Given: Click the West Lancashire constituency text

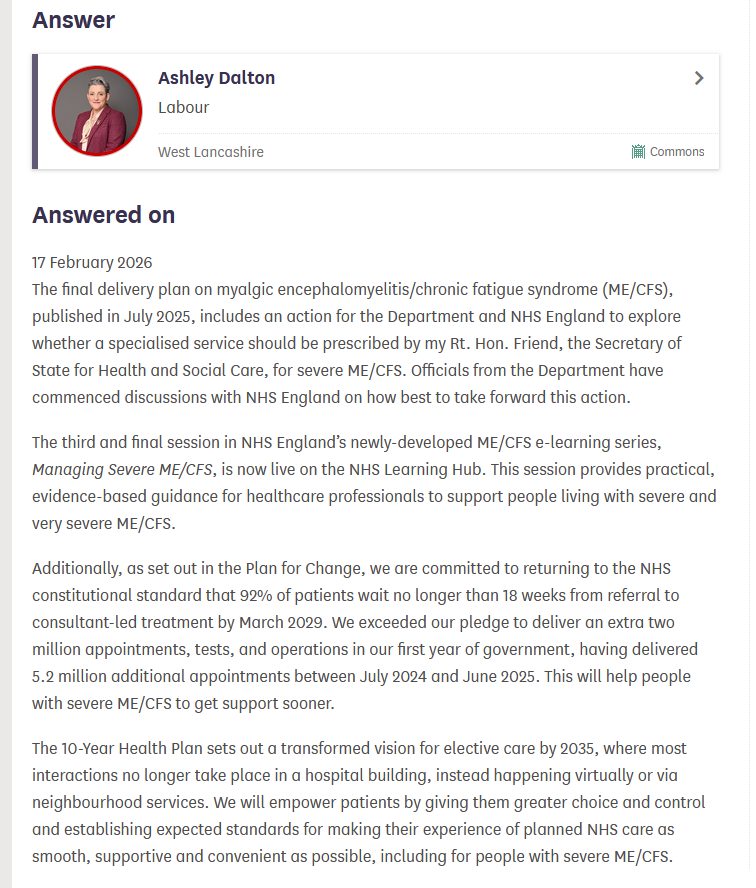Looking at the screenshot, I should [211, 152].
